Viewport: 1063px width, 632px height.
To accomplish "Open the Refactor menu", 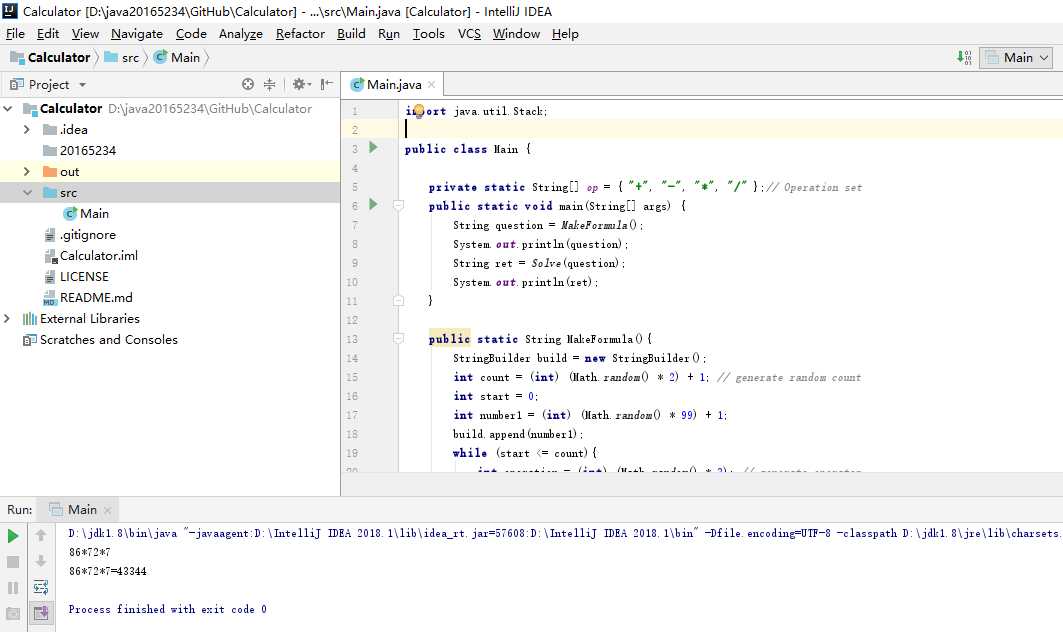I will pyautogui.click(x=300, y=34).
